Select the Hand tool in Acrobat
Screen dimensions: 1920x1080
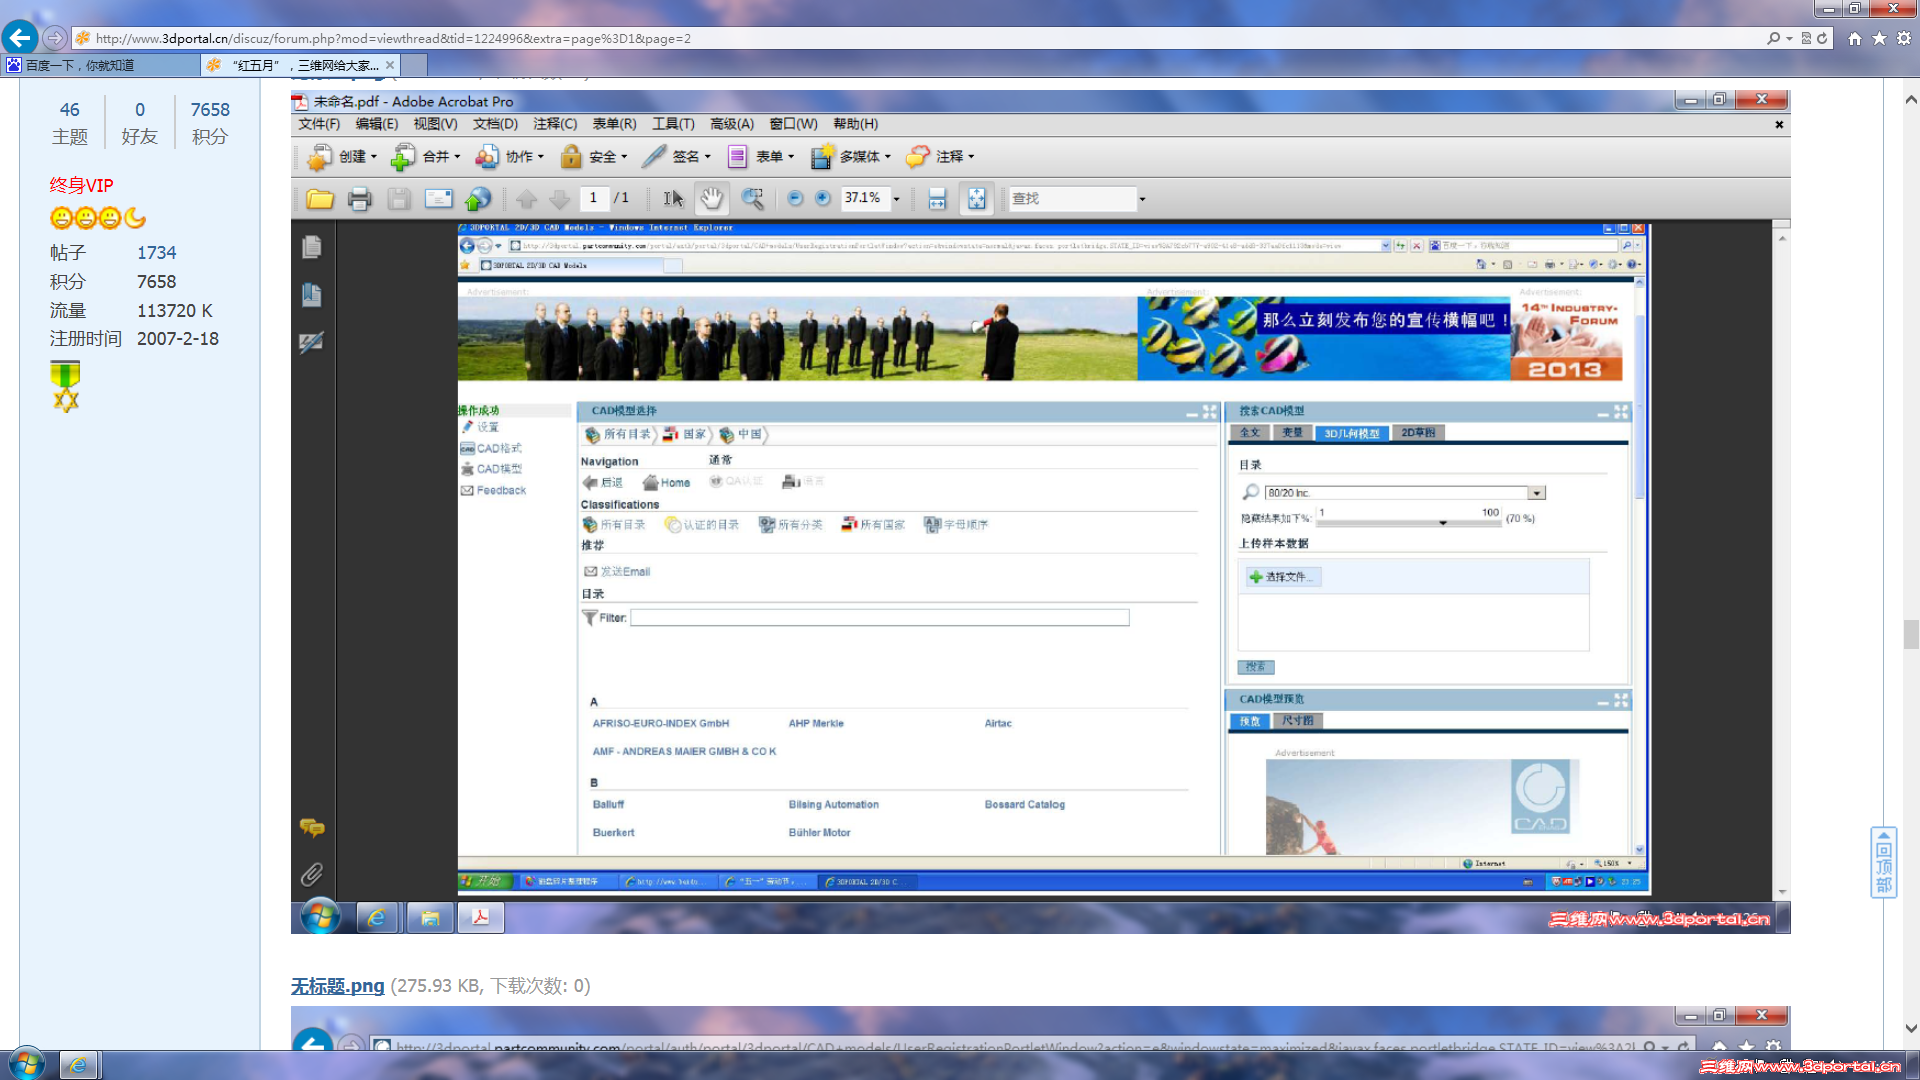pos(711,199)
